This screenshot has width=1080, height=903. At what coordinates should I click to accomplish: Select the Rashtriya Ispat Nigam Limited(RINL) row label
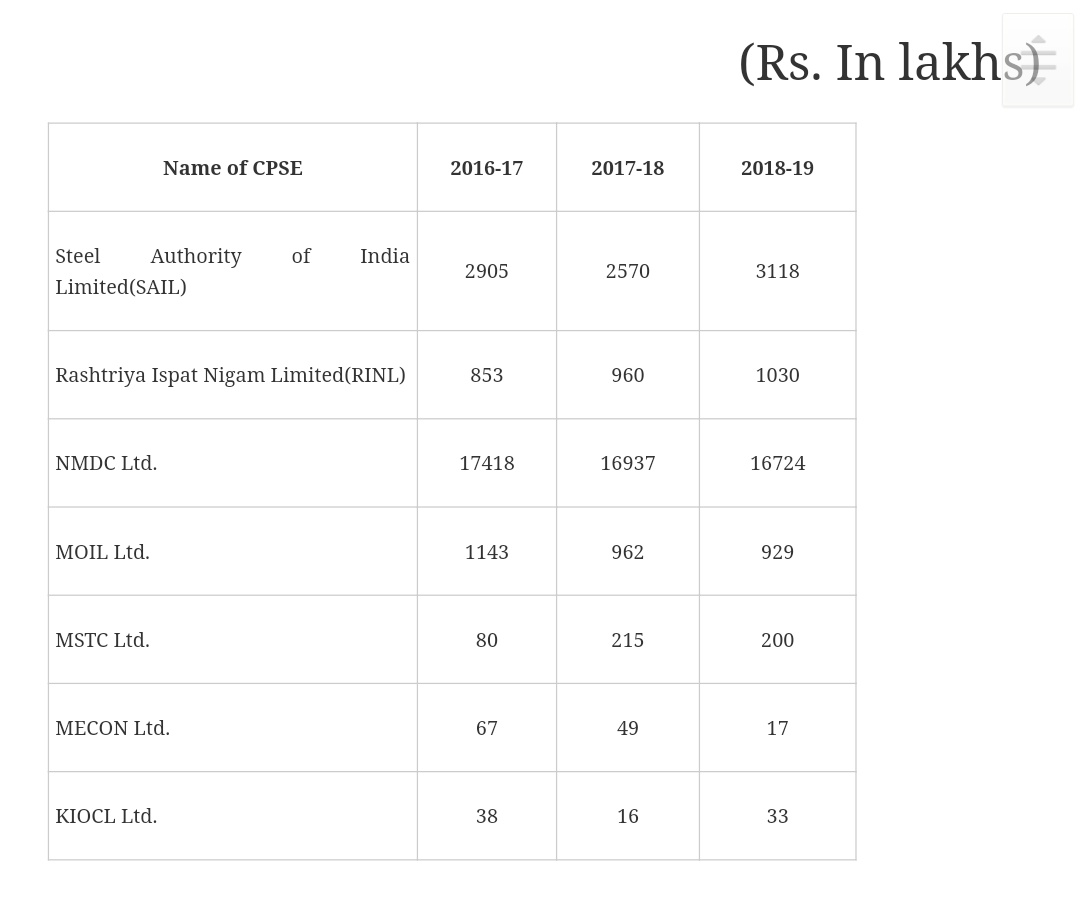tap(230, 375)
